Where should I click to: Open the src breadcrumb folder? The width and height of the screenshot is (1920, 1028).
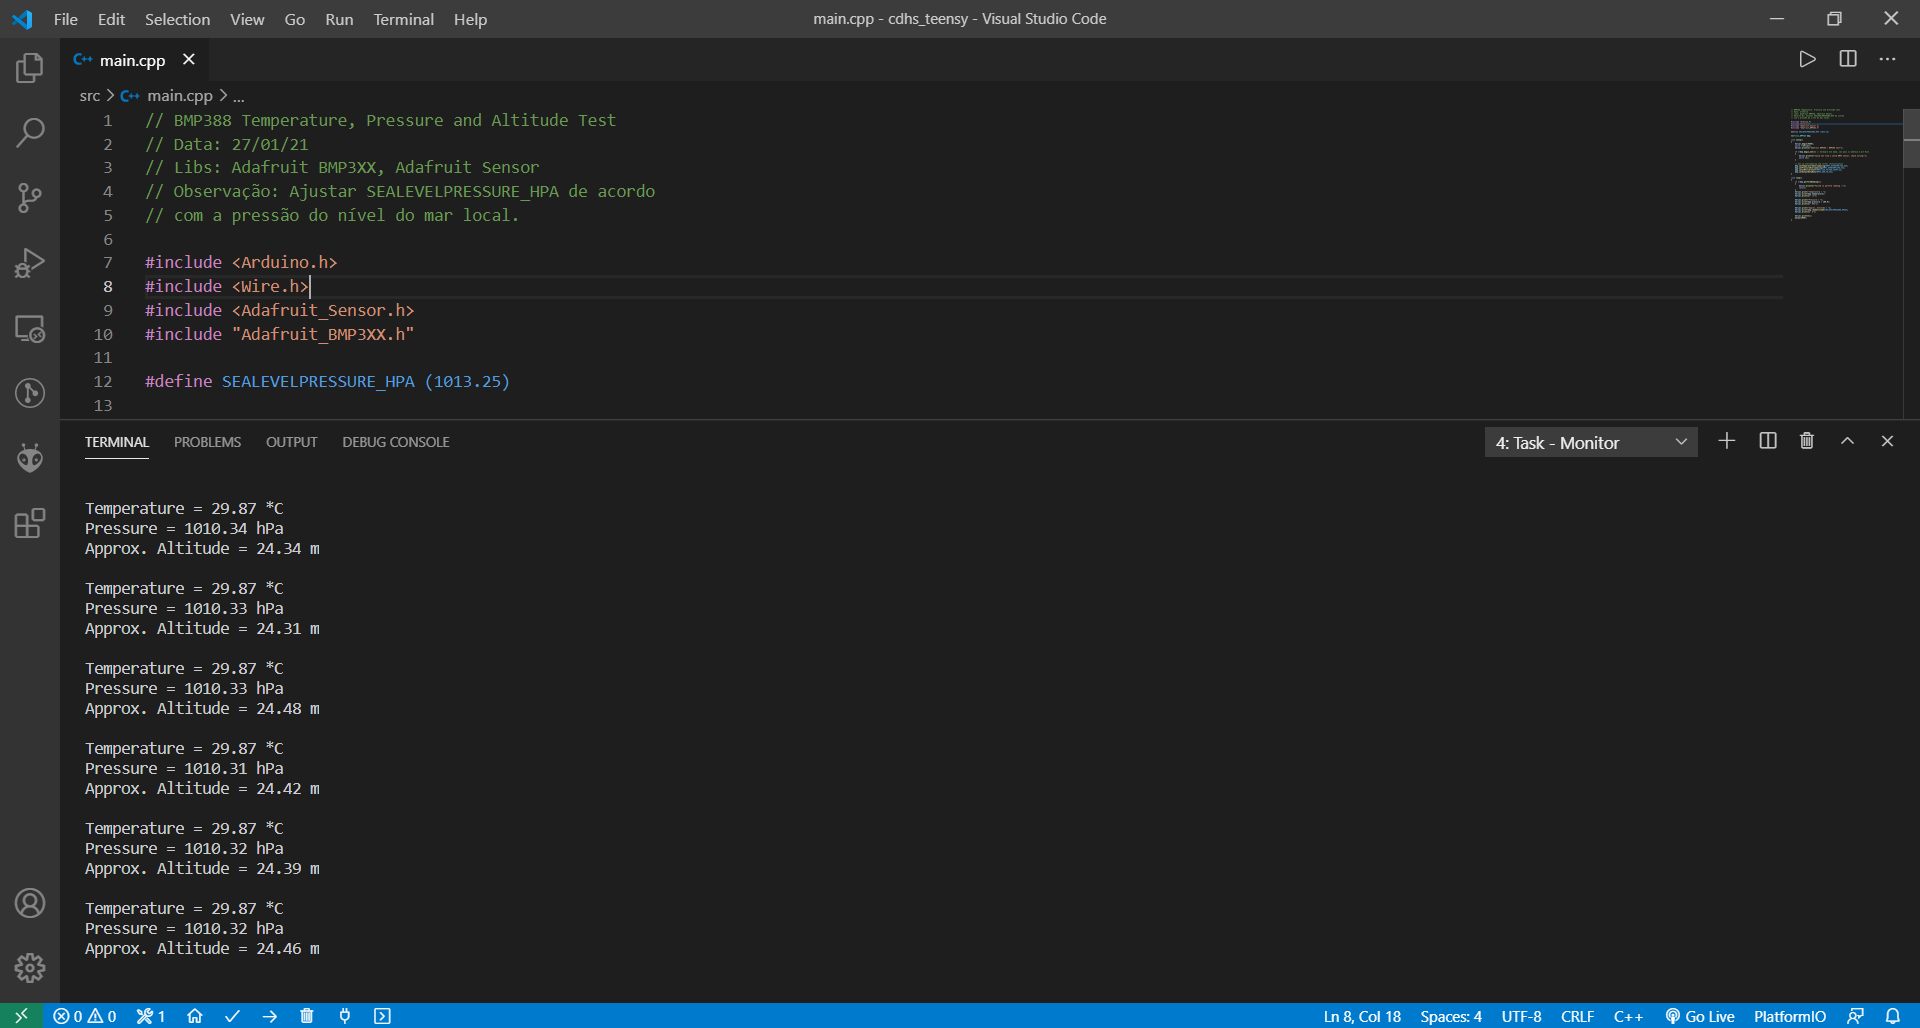(90, 96)
